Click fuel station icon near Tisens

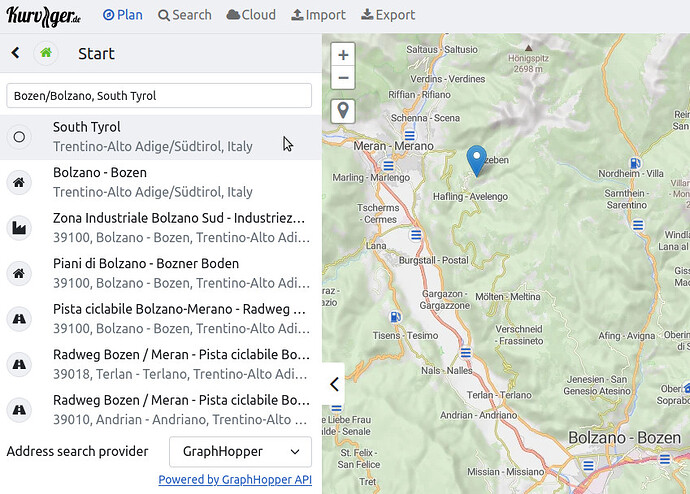click(396, 318)
